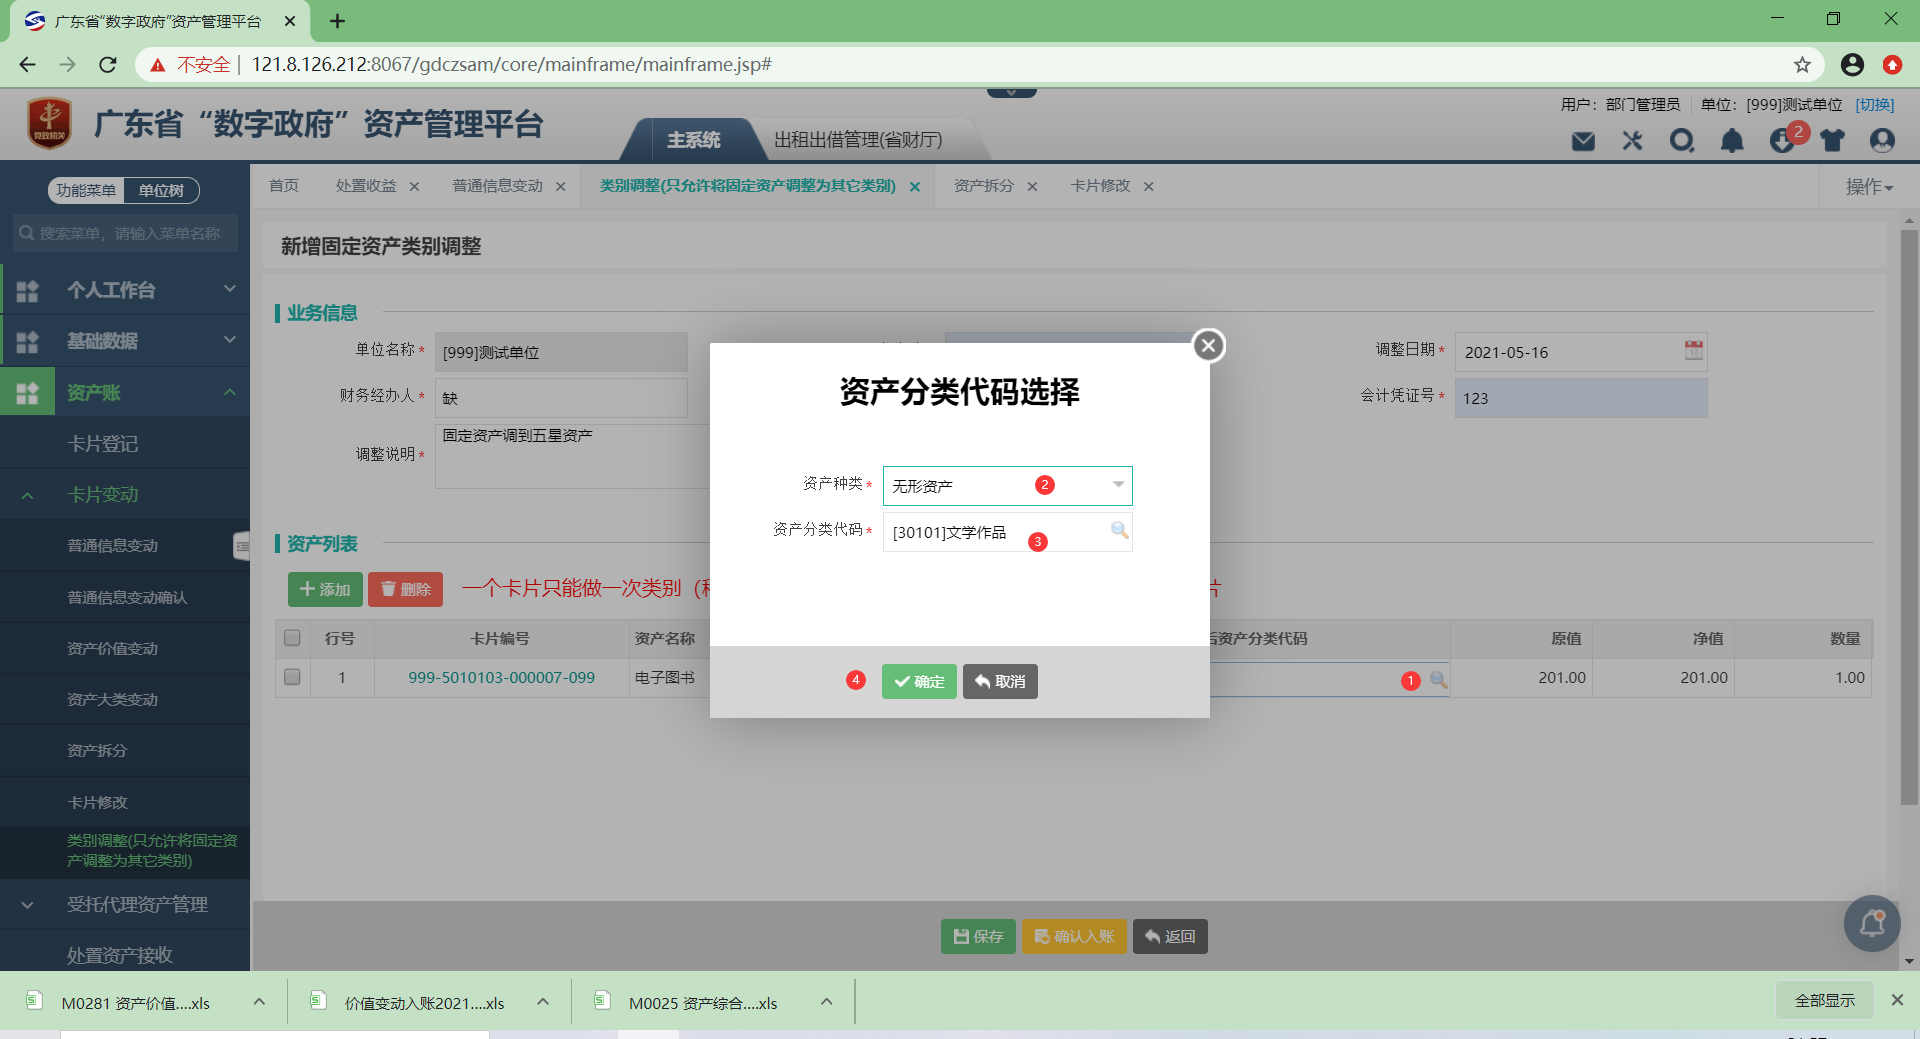Collapse the 资产账 menu
Viewport: 1920px width, 1039px height.
click(x=125, y=393)
